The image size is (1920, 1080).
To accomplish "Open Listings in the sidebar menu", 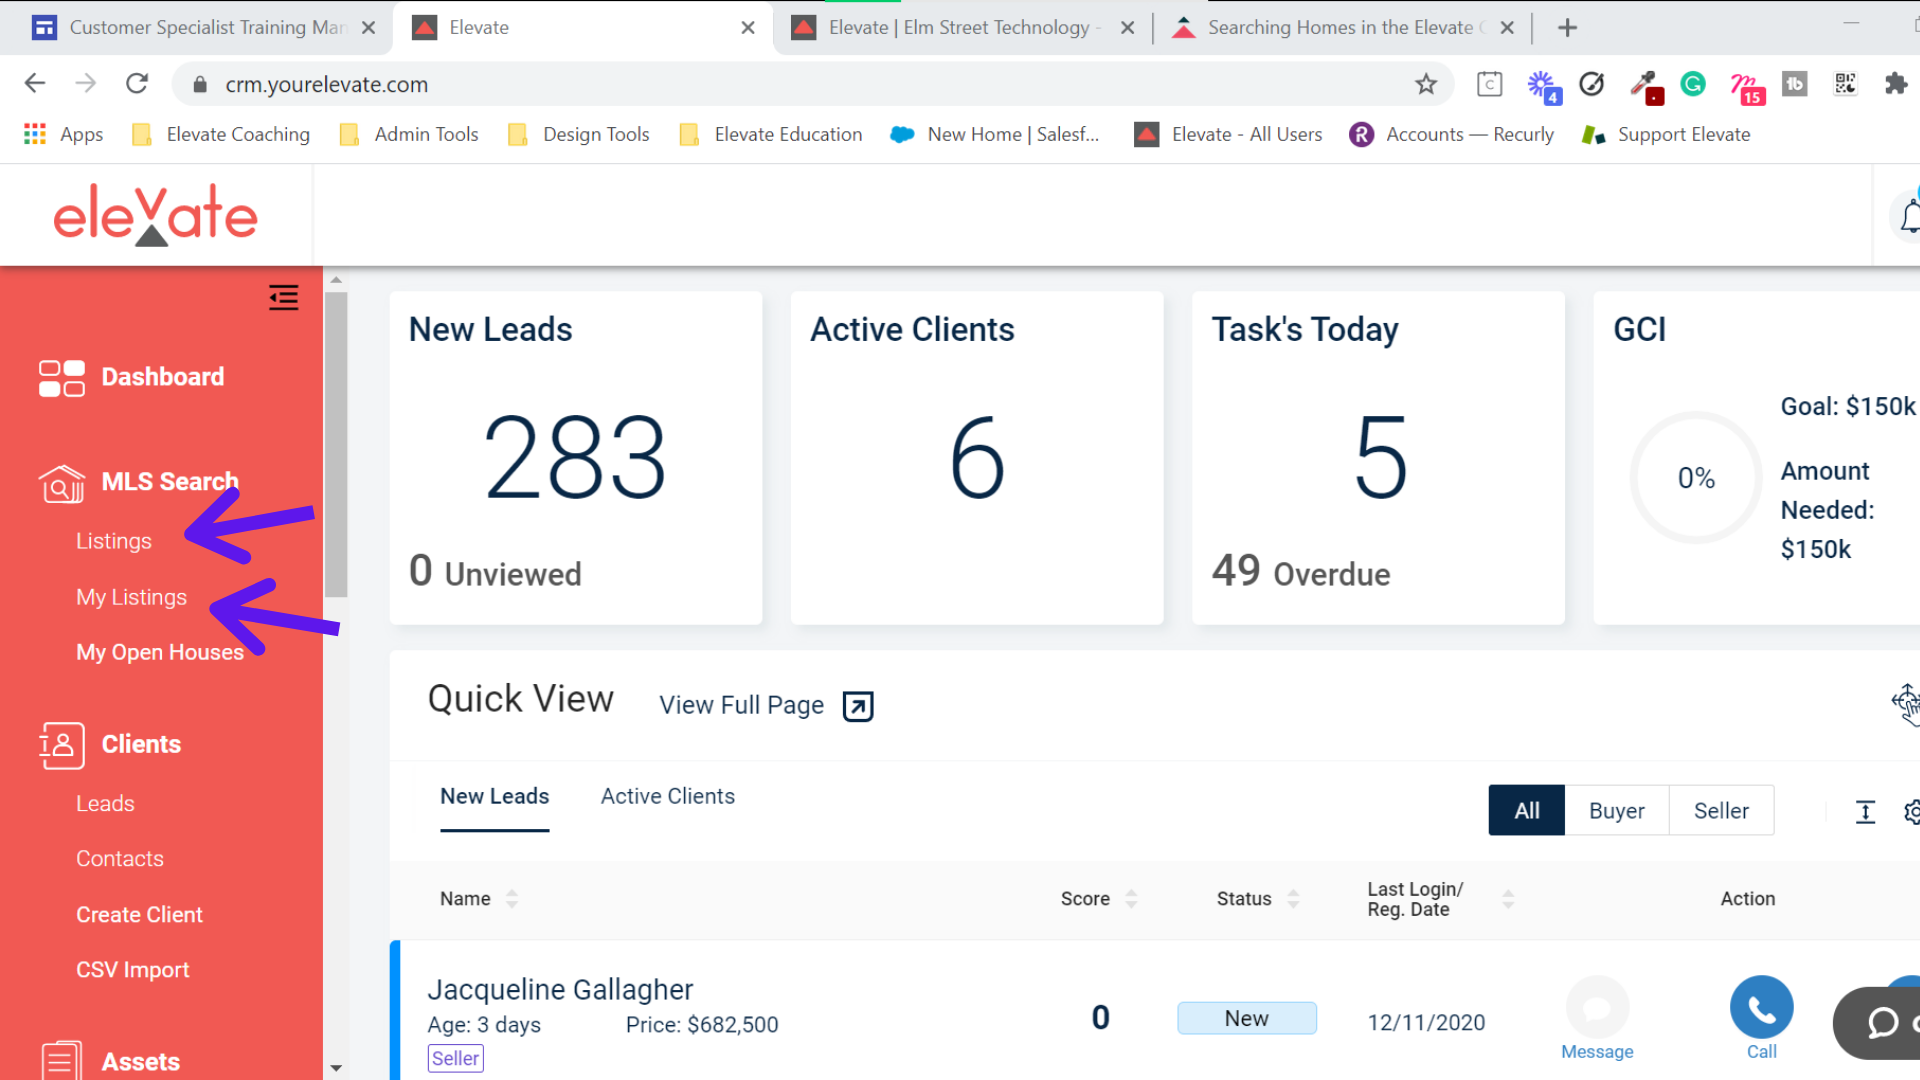I will pos(114,541).
